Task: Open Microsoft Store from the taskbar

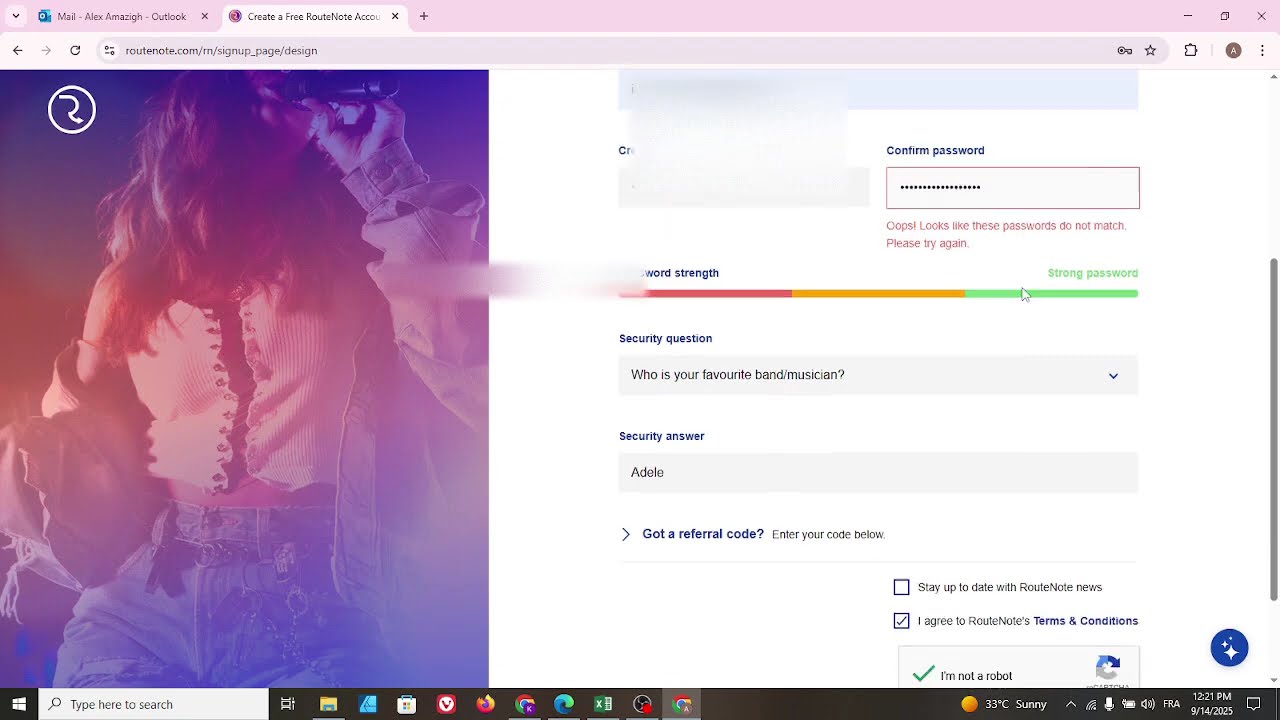Action: pos(406,704)
